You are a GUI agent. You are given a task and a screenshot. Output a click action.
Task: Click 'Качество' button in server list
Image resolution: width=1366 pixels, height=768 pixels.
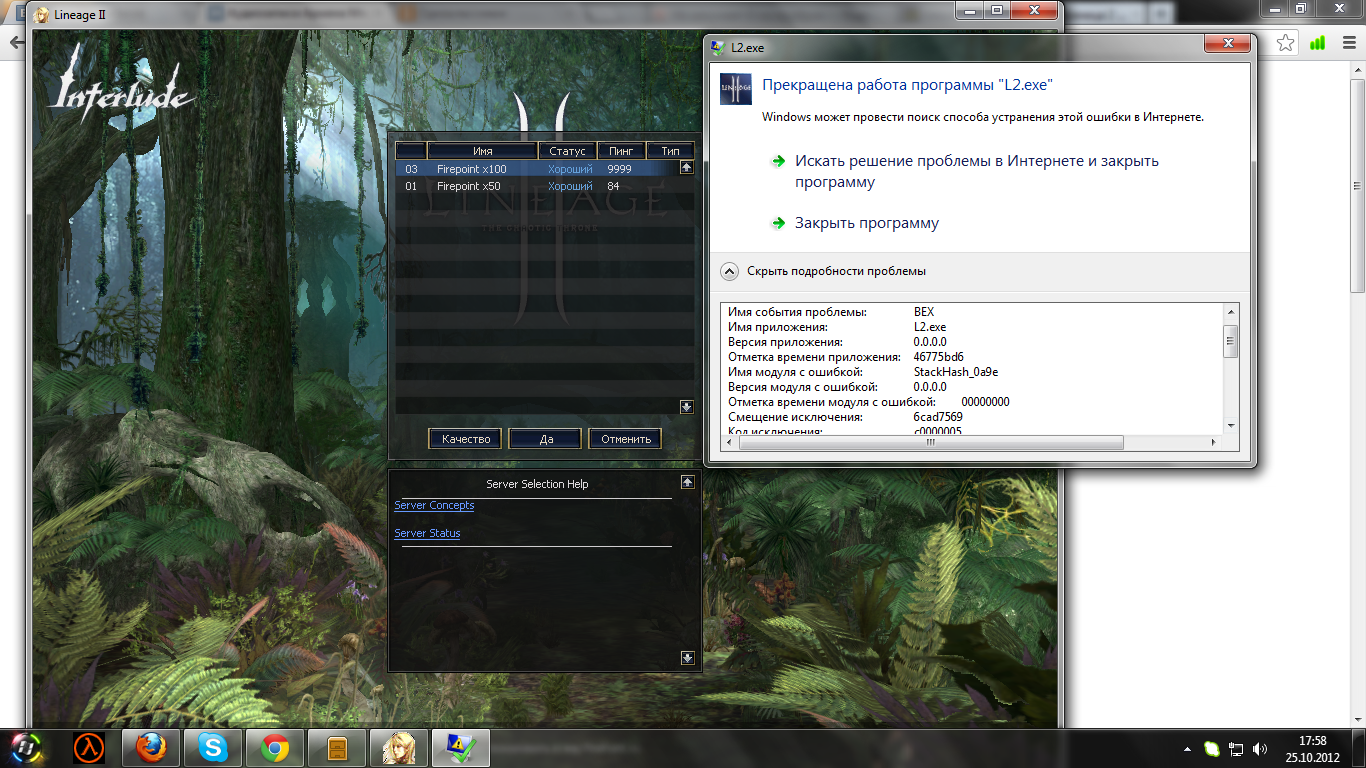(x=465, y=439)
